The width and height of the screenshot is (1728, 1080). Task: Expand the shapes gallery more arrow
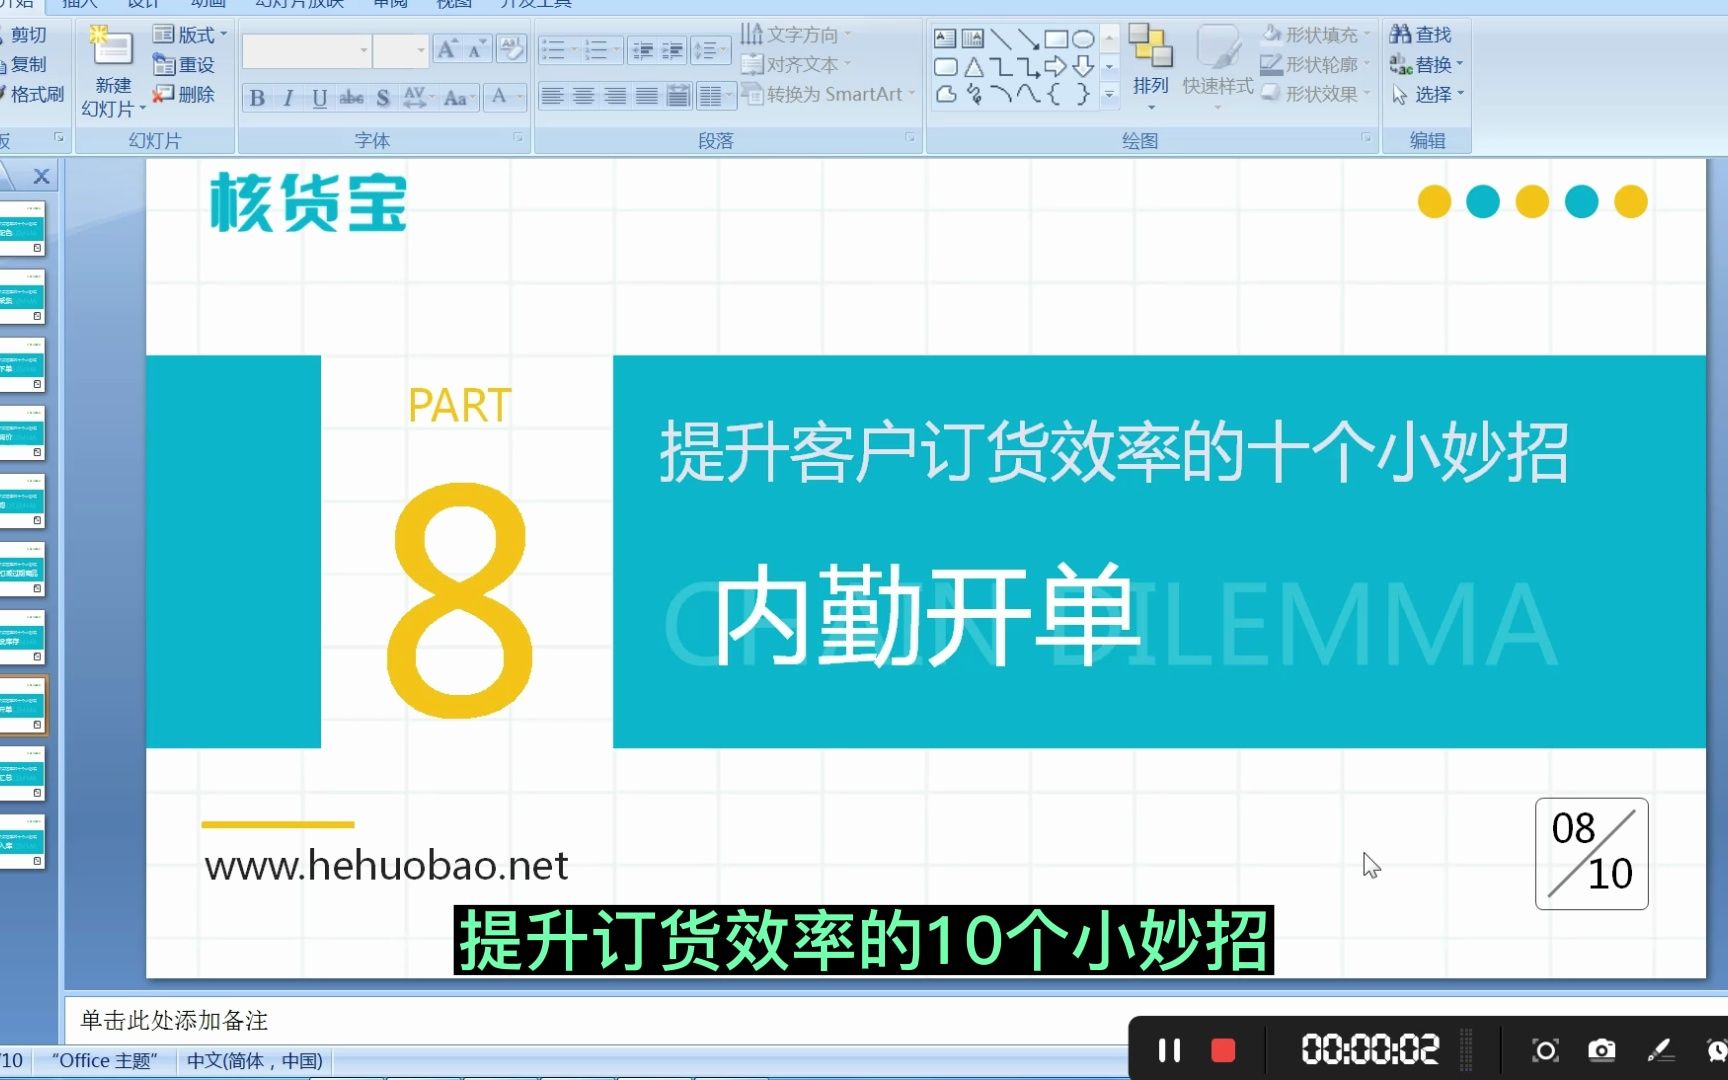pos(1109,94)
